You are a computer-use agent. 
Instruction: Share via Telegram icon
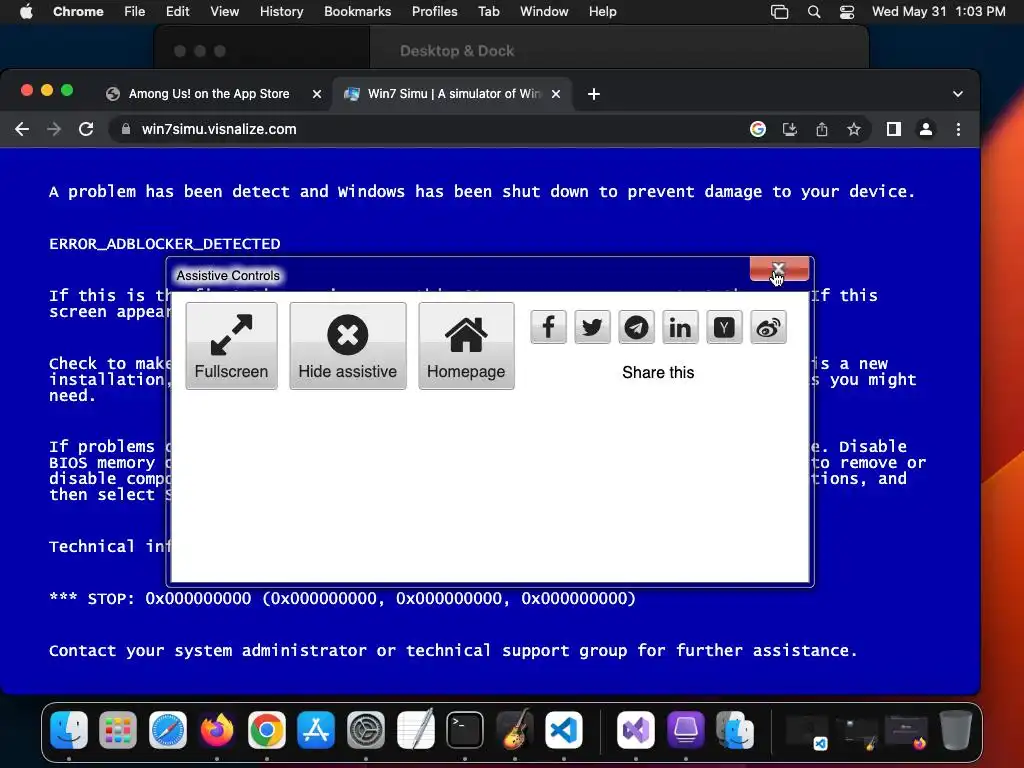click(x=636, y=327)
